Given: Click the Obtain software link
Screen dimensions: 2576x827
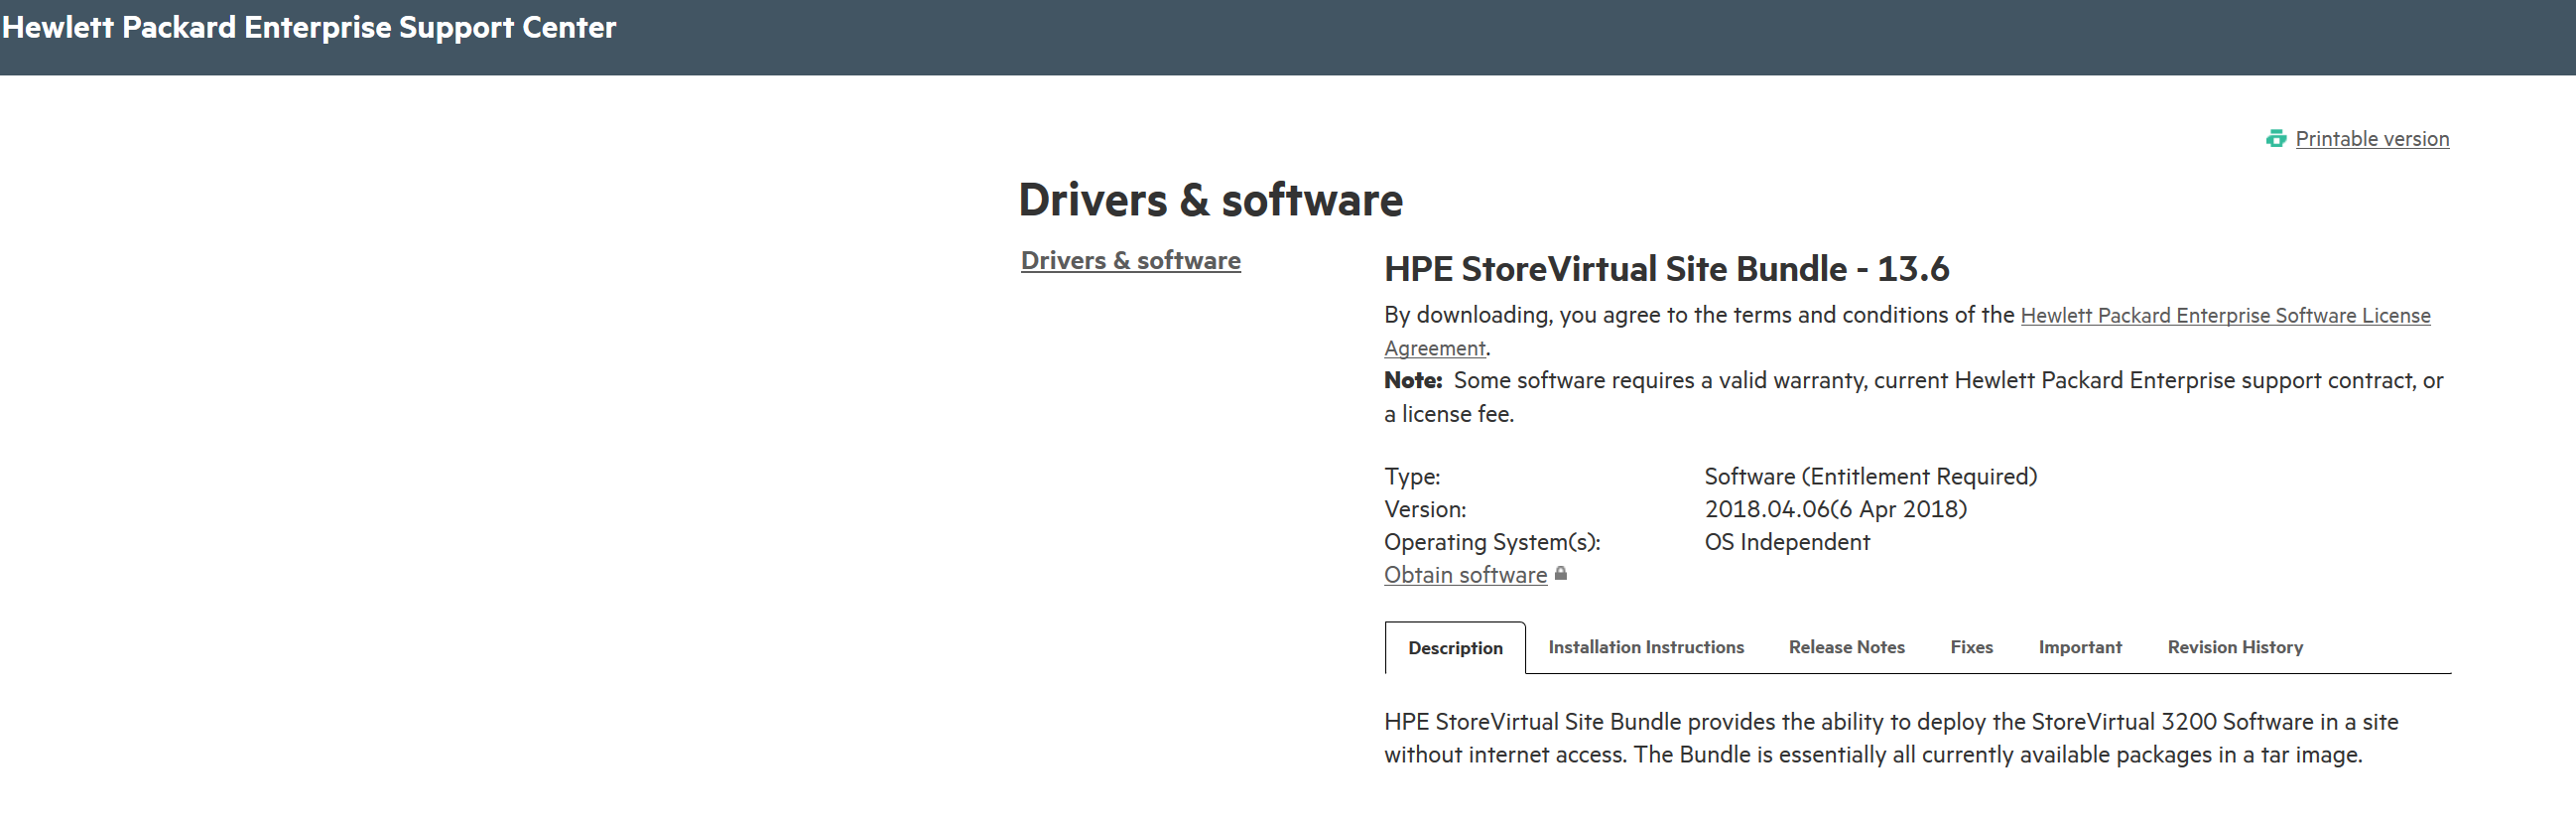Looking at the screenshot, I should tap(1465, 575).
